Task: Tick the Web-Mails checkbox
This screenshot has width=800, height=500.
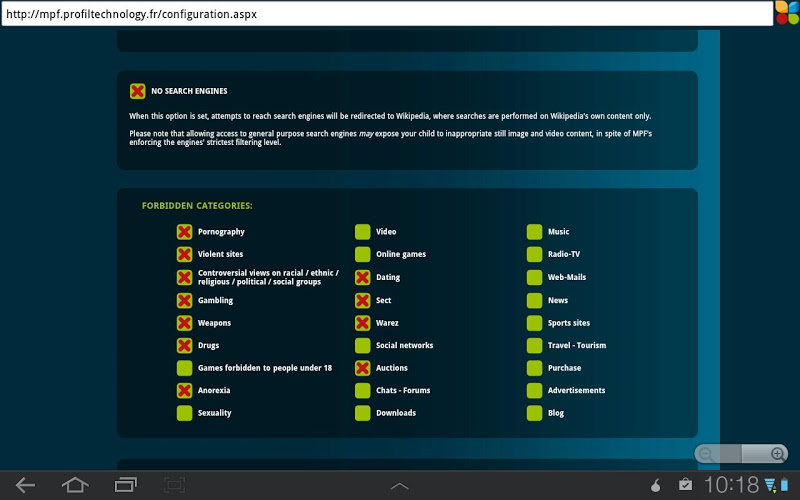Action: click(x=534, y=278)
